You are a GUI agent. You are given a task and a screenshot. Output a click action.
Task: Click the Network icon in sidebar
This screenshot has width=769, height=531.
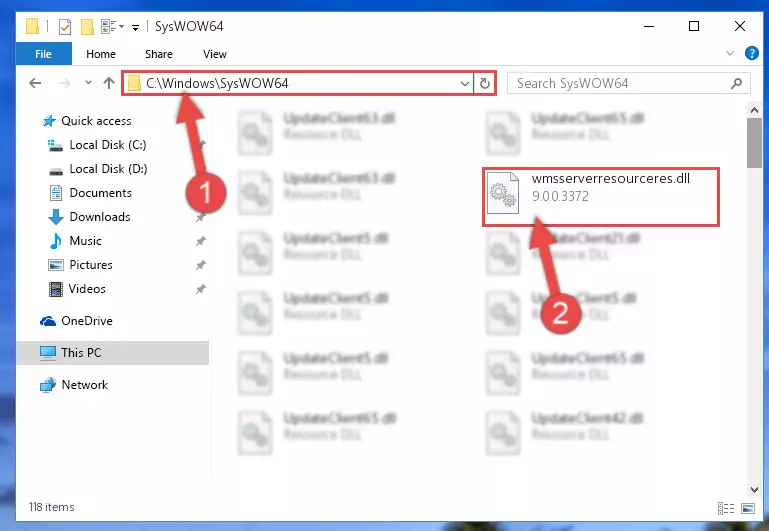pos(48,385)
